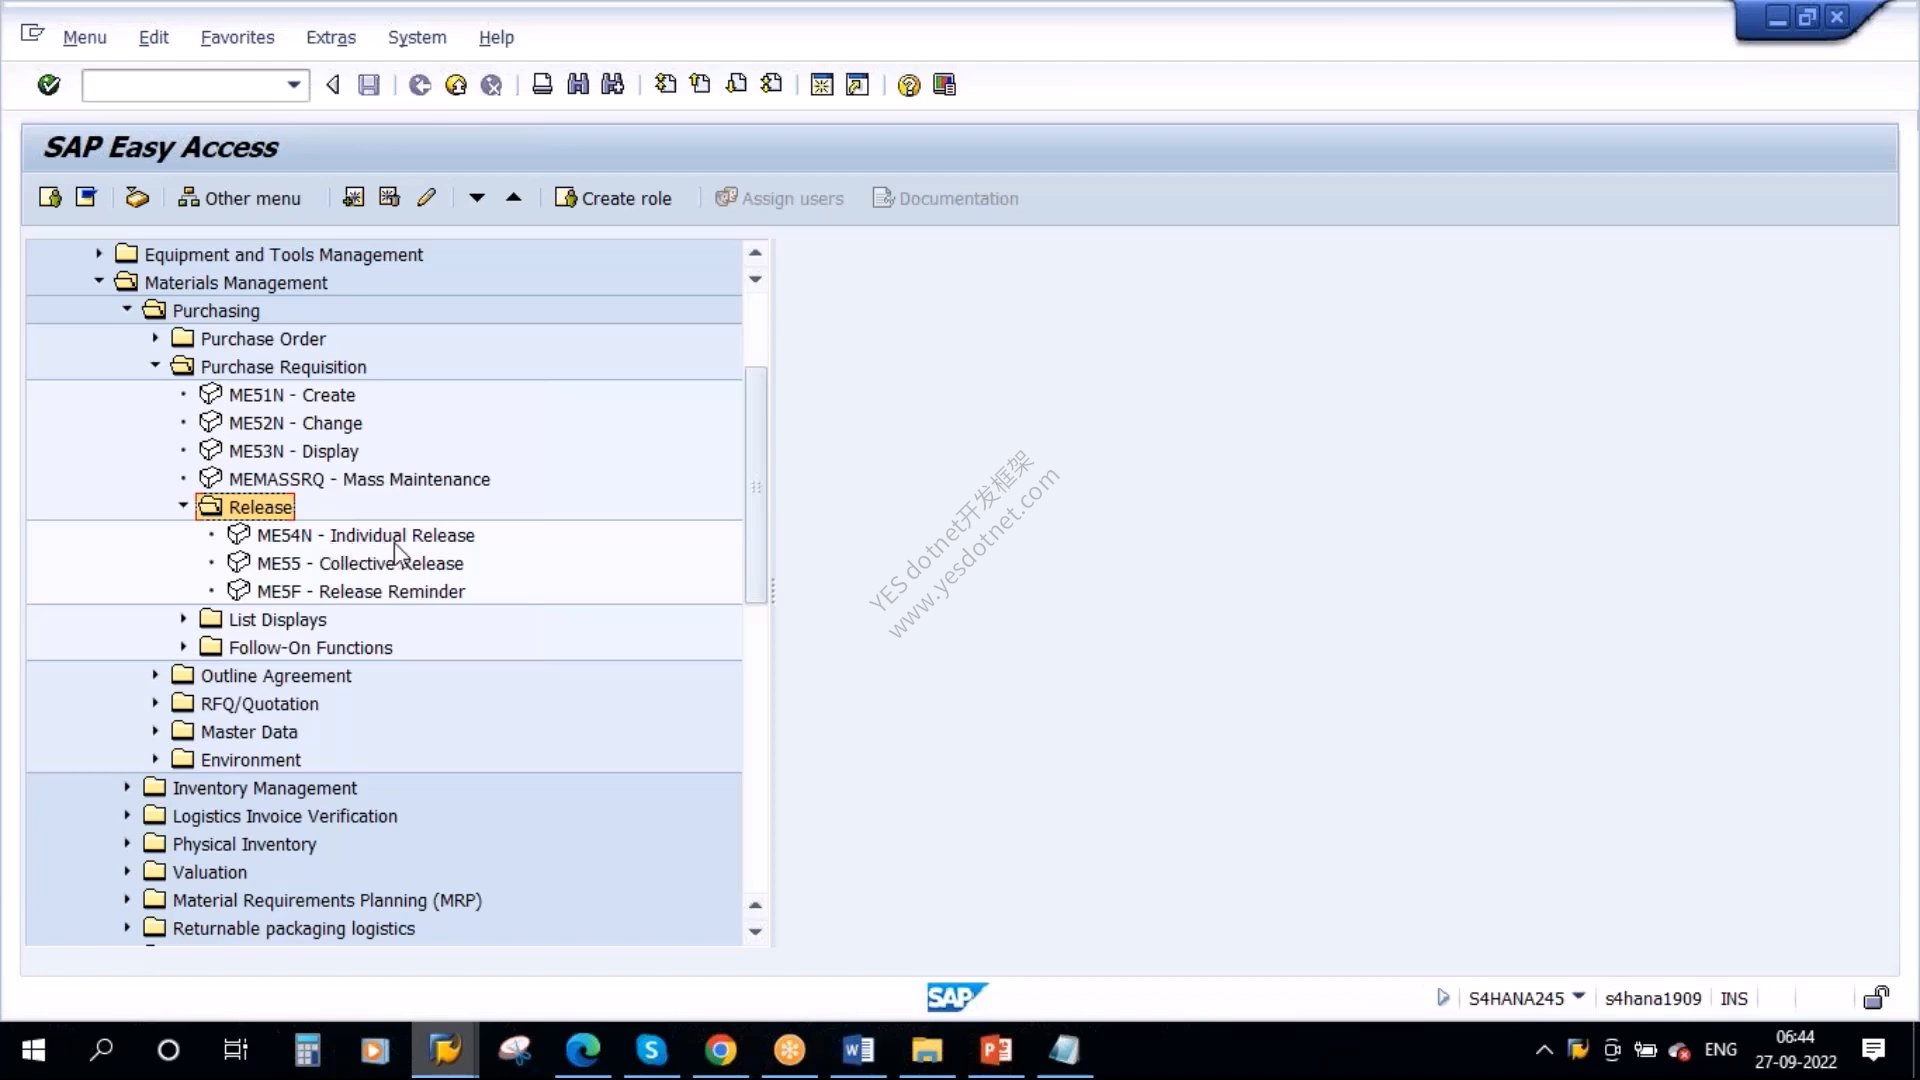The width and height of the screenshot is (1920, 1080).
Task: Open the command field dropdown arrow
Action: click(294, 85)
